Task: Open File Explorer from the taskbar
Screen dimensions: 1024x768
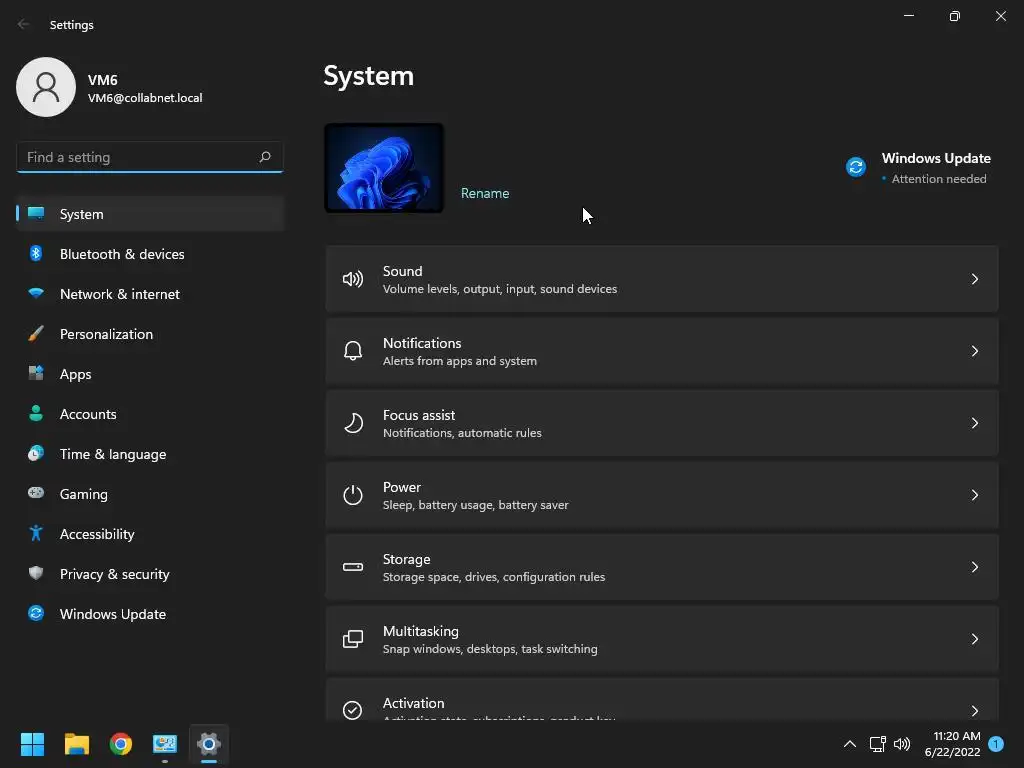Action: point(76,744)
